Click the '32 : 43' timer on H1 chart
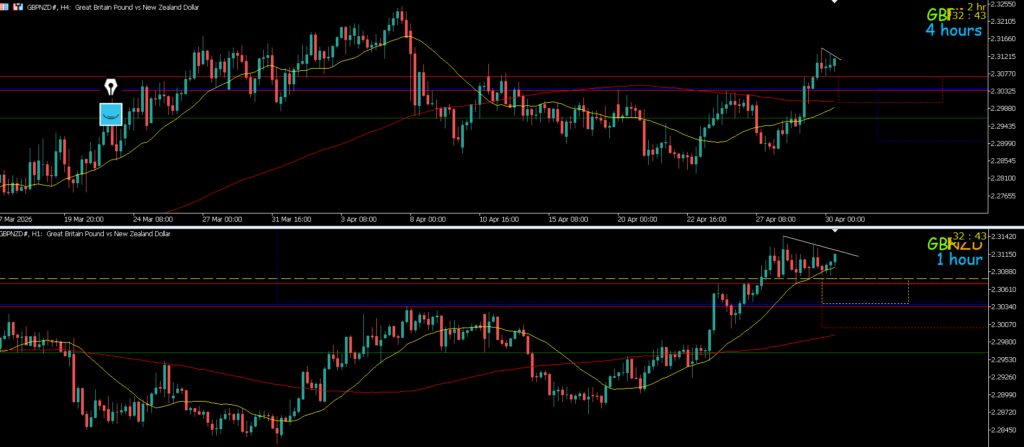 pos(969,236)
